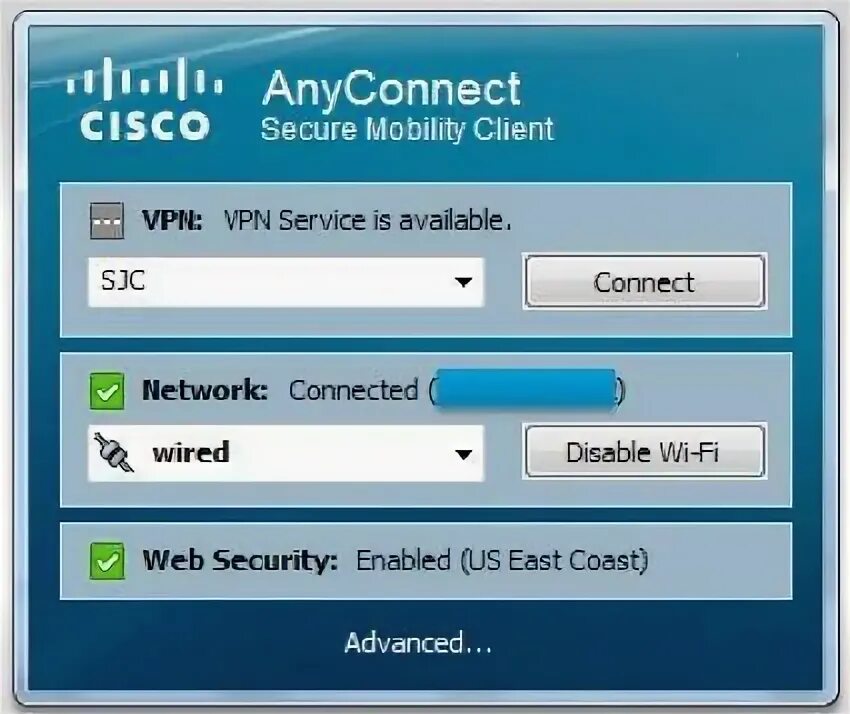Open the SJC VPN server dropdown arrow
This screenshot has height=714, width=850.
tap(463, 282)
